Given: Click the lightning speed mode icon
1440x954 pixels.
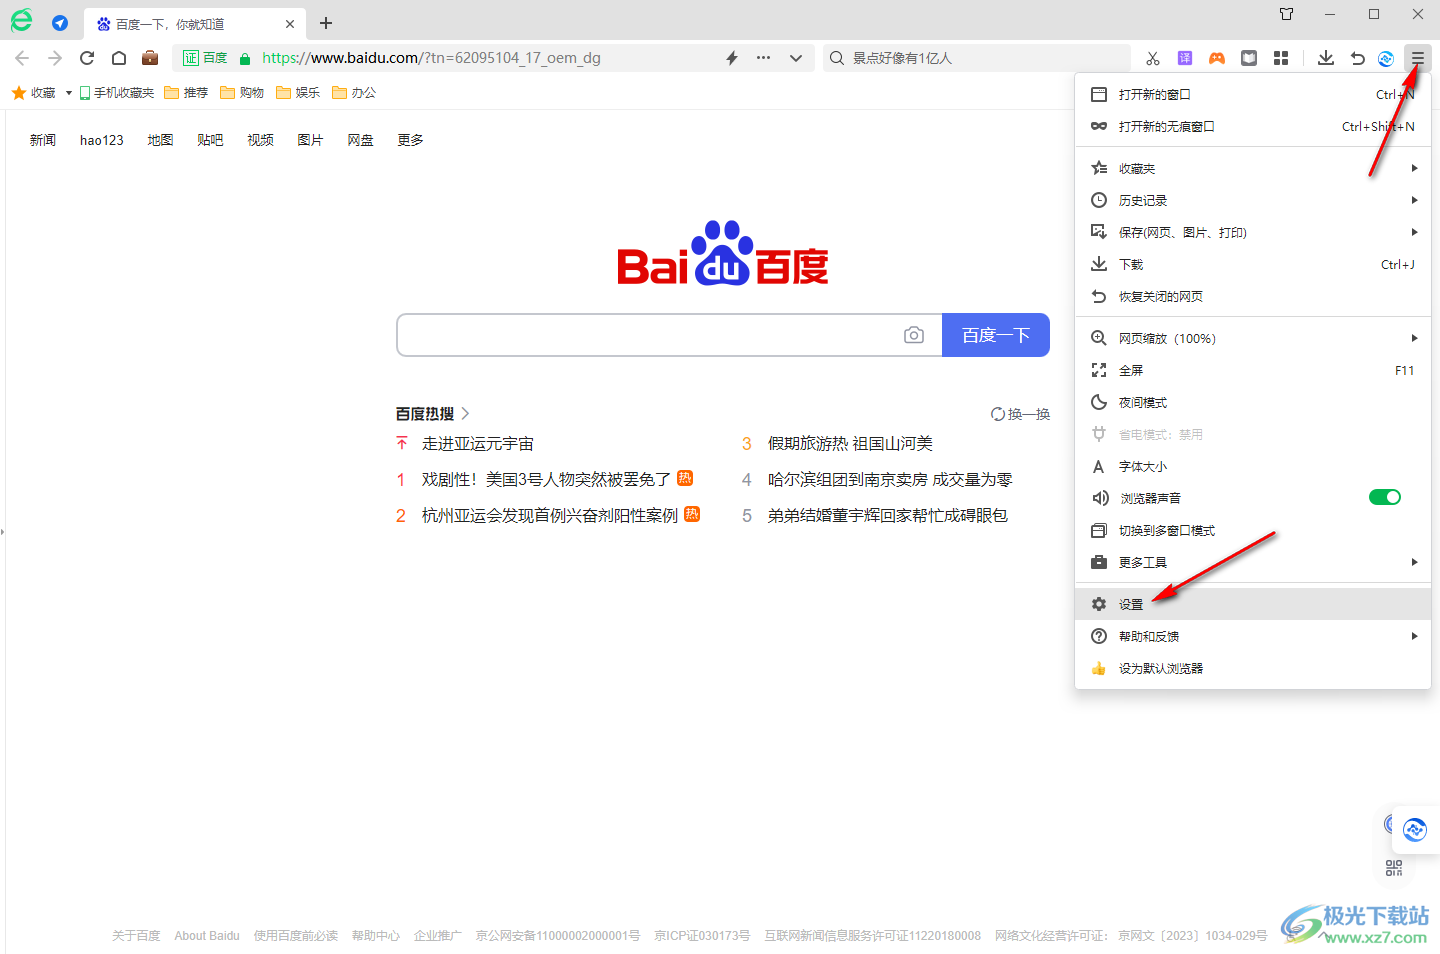Looking at the screenshot, I should (x=732, y=58).
